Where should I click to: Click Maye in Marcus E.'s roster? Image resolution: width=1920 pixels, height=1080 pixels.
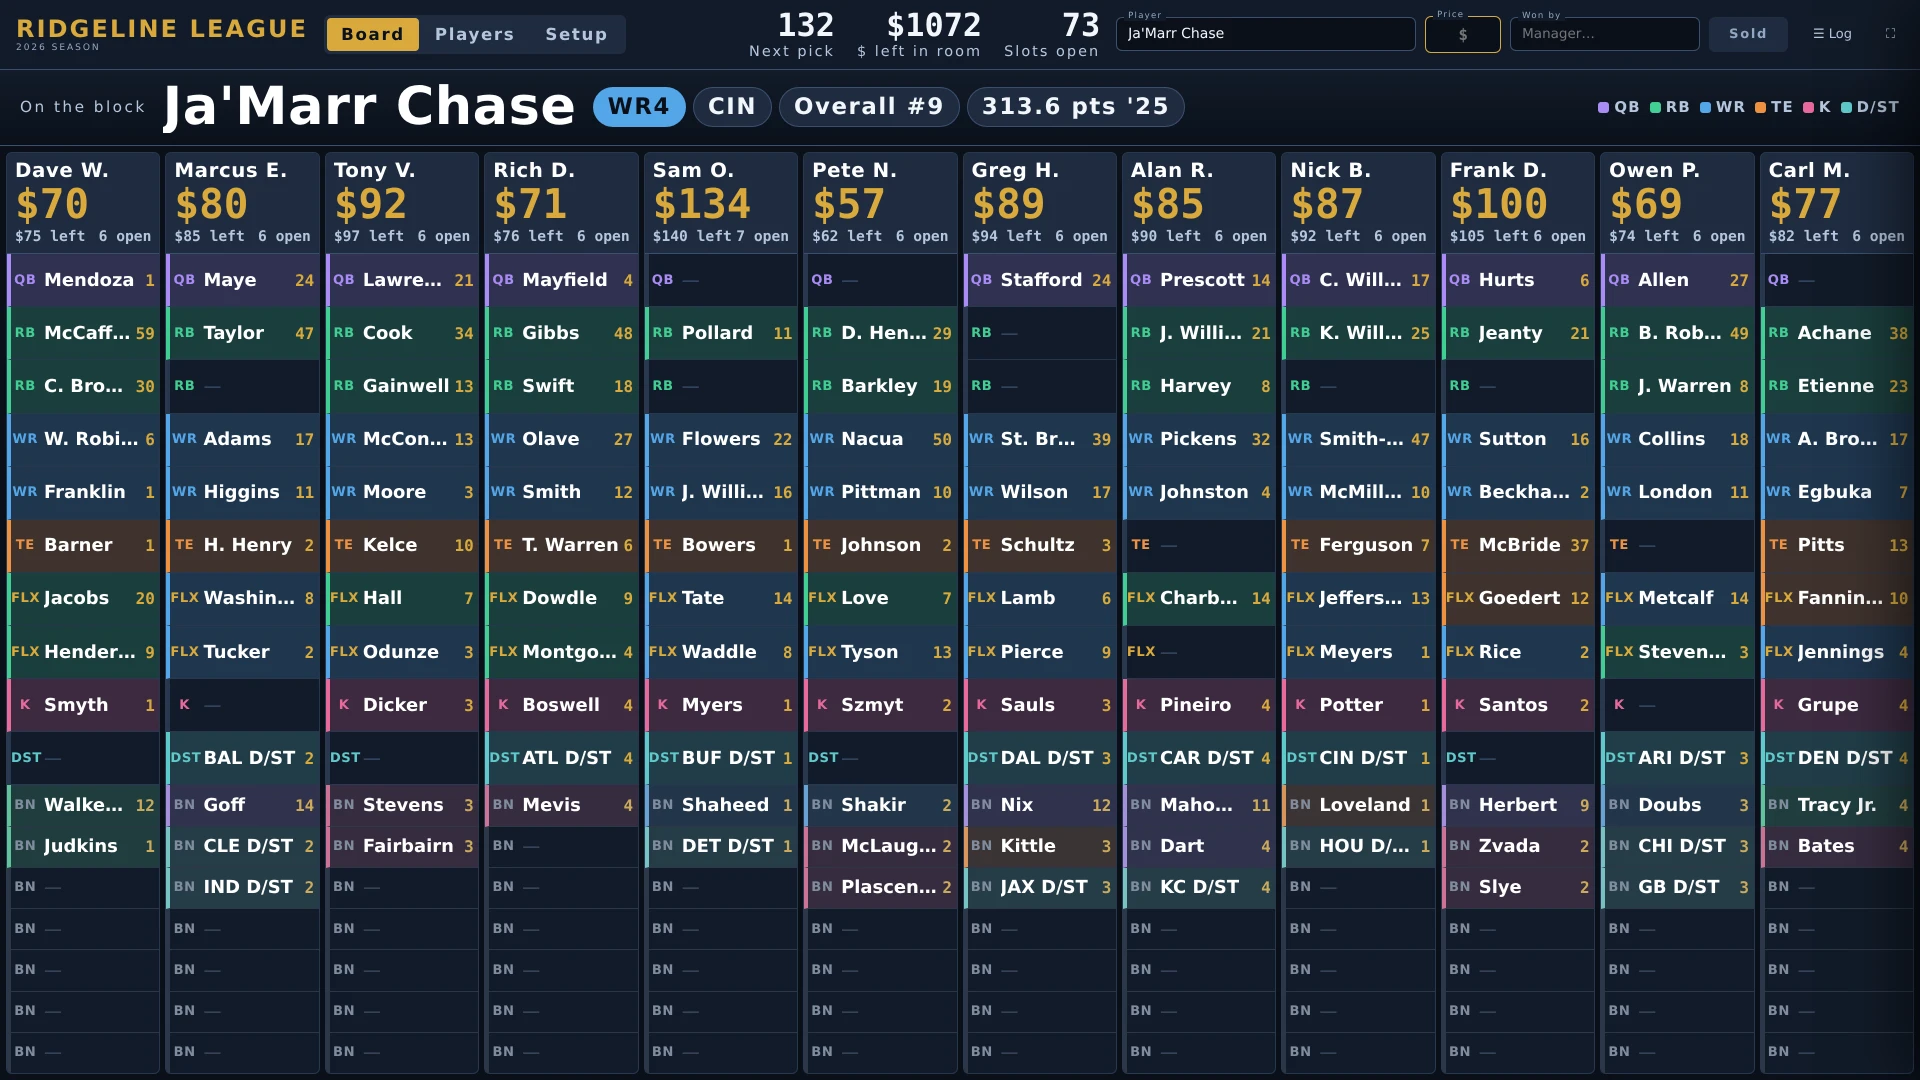click(x=243, y=280)
